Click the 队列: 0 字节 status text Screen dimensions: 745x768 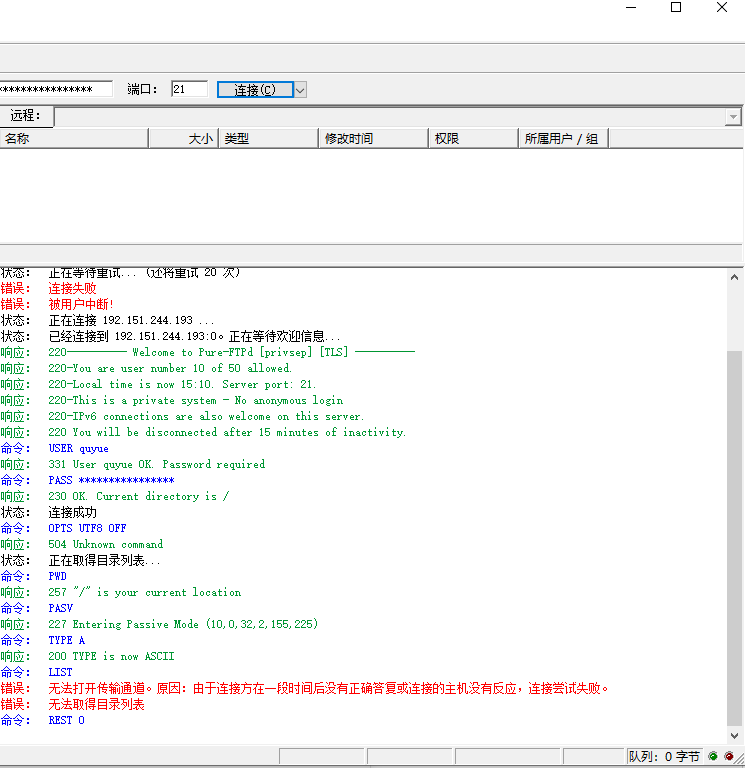tap(664, 756)
